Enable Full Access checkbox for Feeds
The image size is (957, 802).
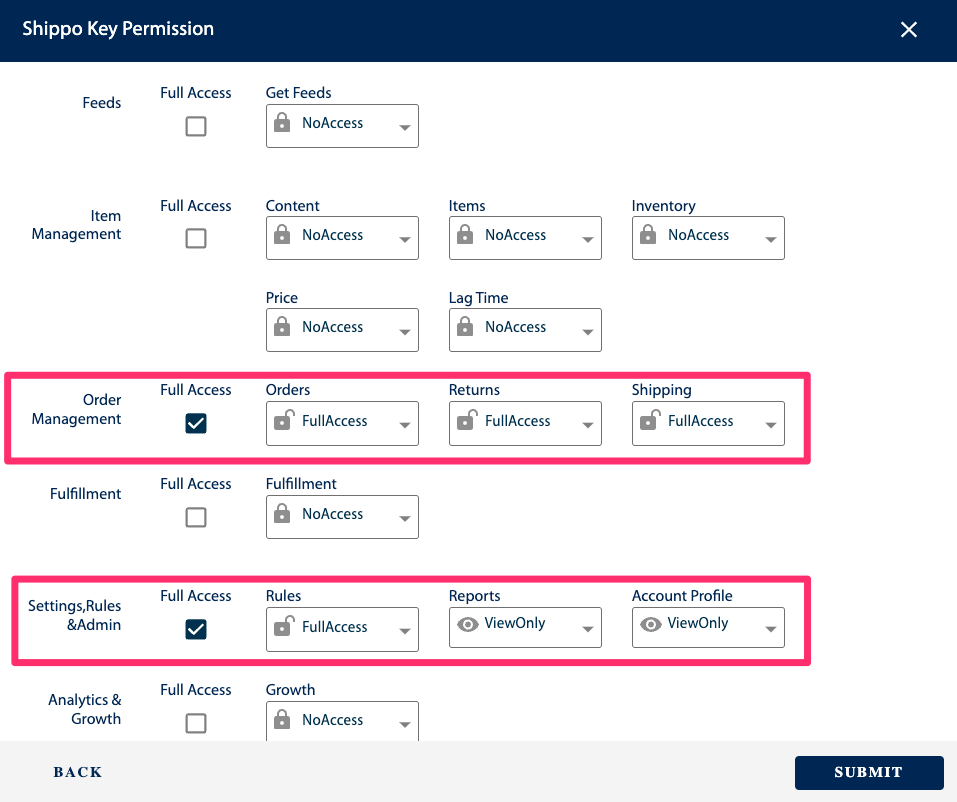196,127
